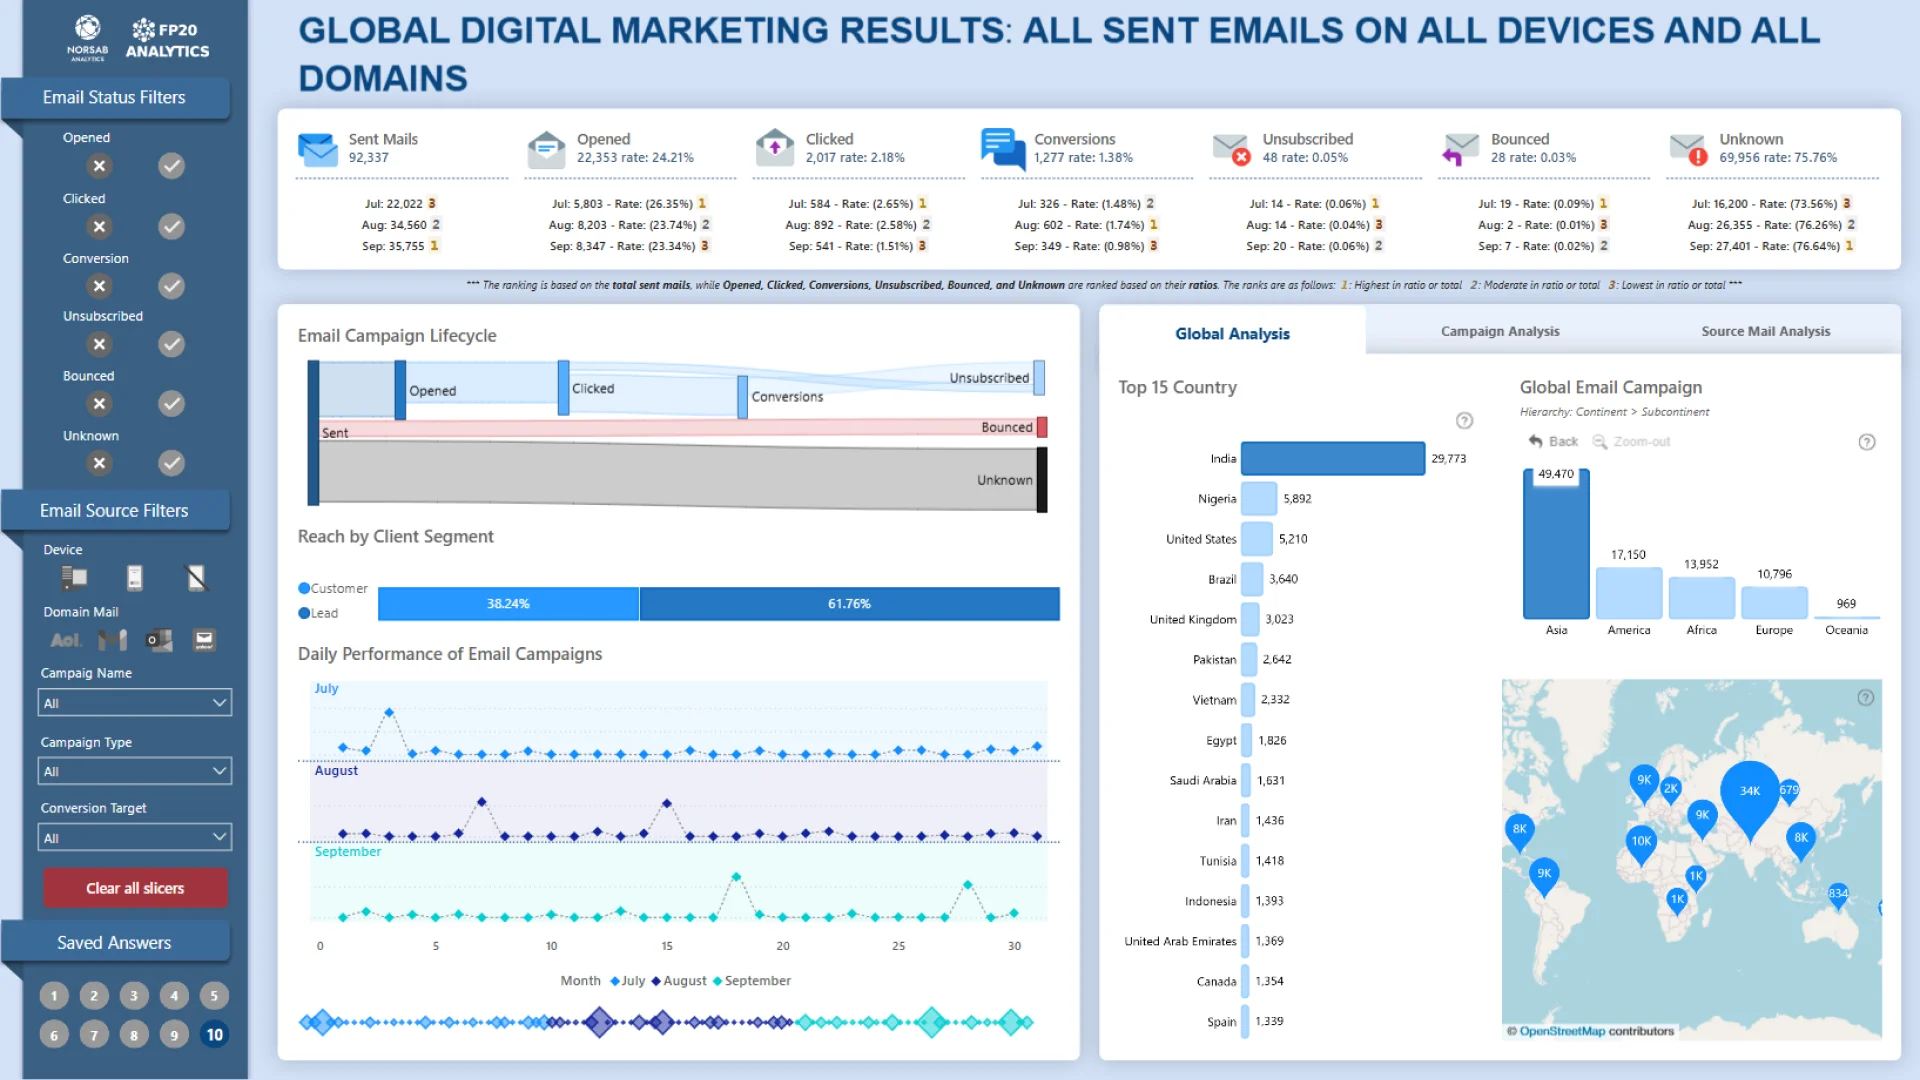
Task: Select the mobile phone device filter
Action: click(x=135, y=578)
